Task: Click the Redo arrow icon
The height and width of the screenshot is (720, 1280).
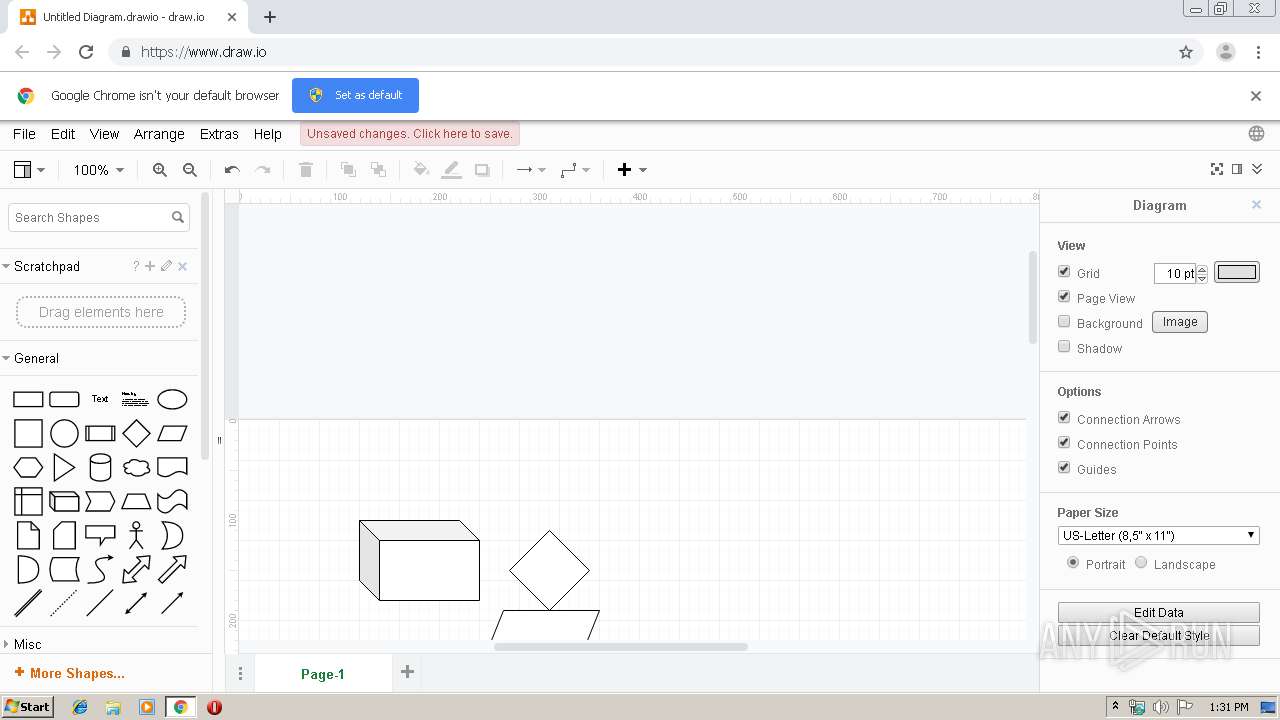Action: [263, 170]
